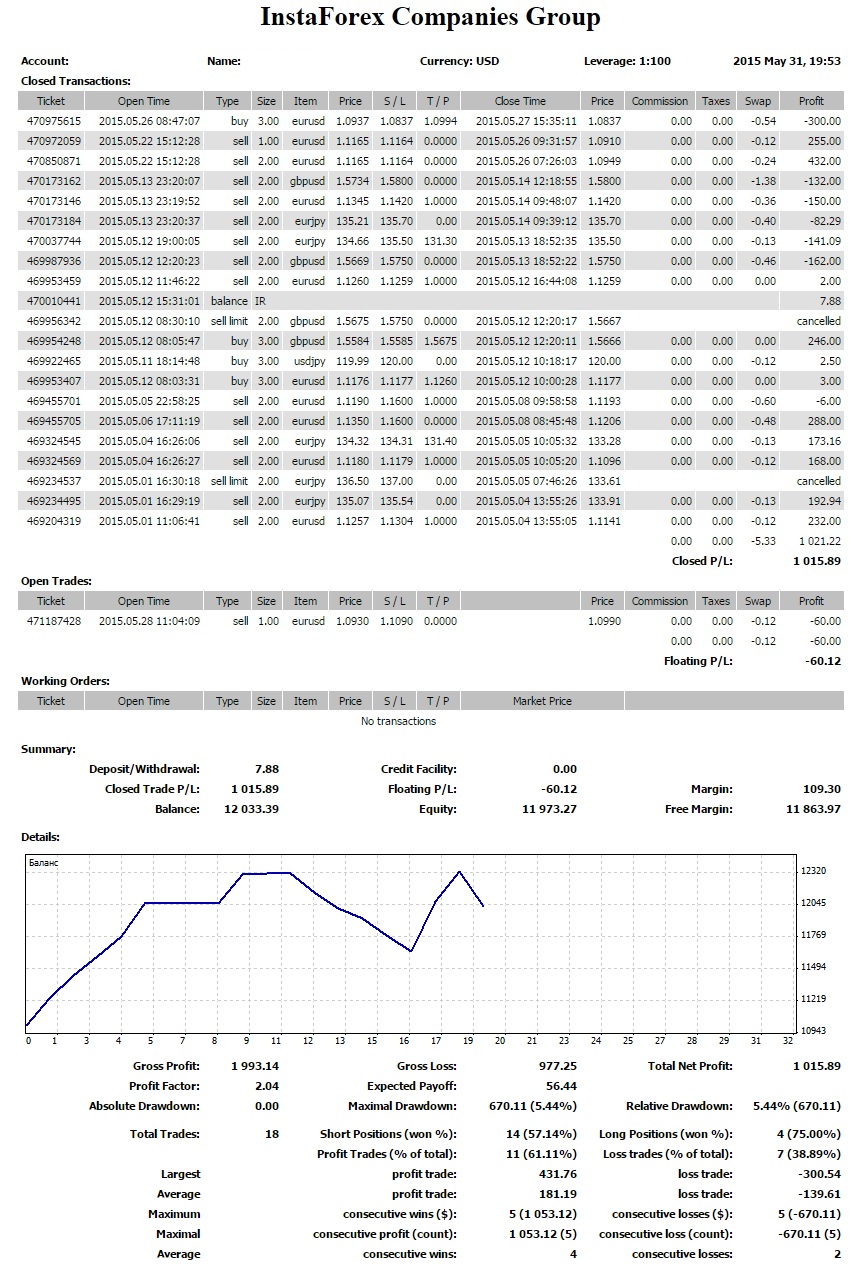The image size is (865, 1276).
Task: Click ticket 470850871 in closed transactions
Action: tap(54, 161)
